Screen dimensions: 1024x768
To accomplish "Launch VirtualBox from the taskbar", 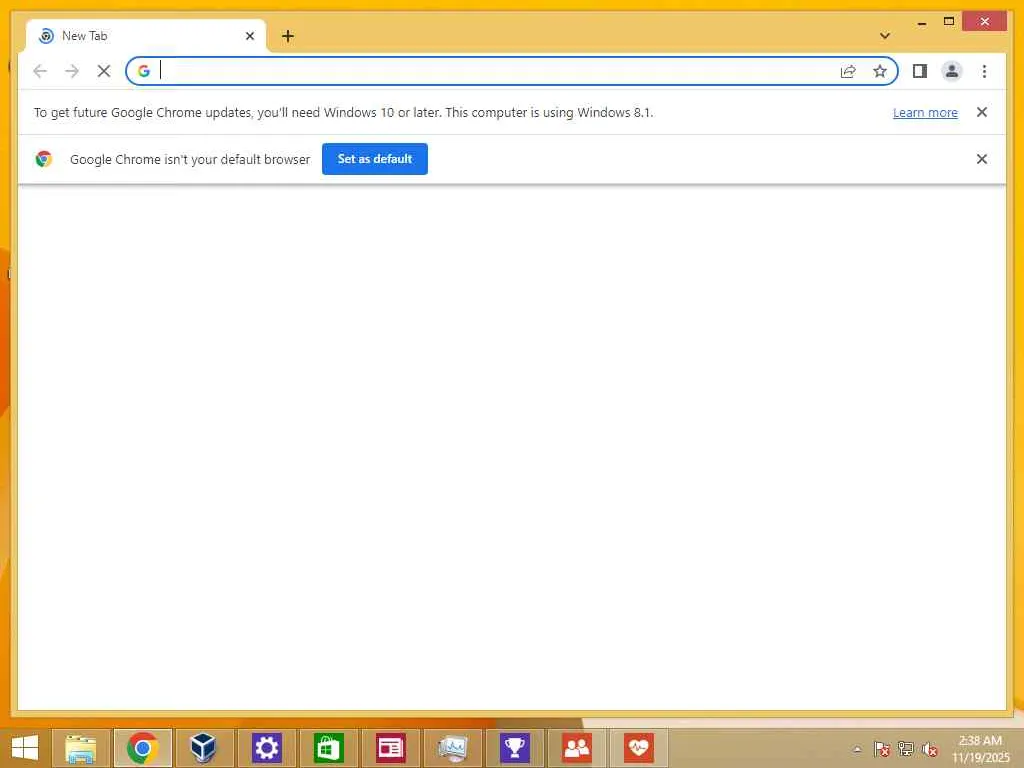I will pos(204,748).
